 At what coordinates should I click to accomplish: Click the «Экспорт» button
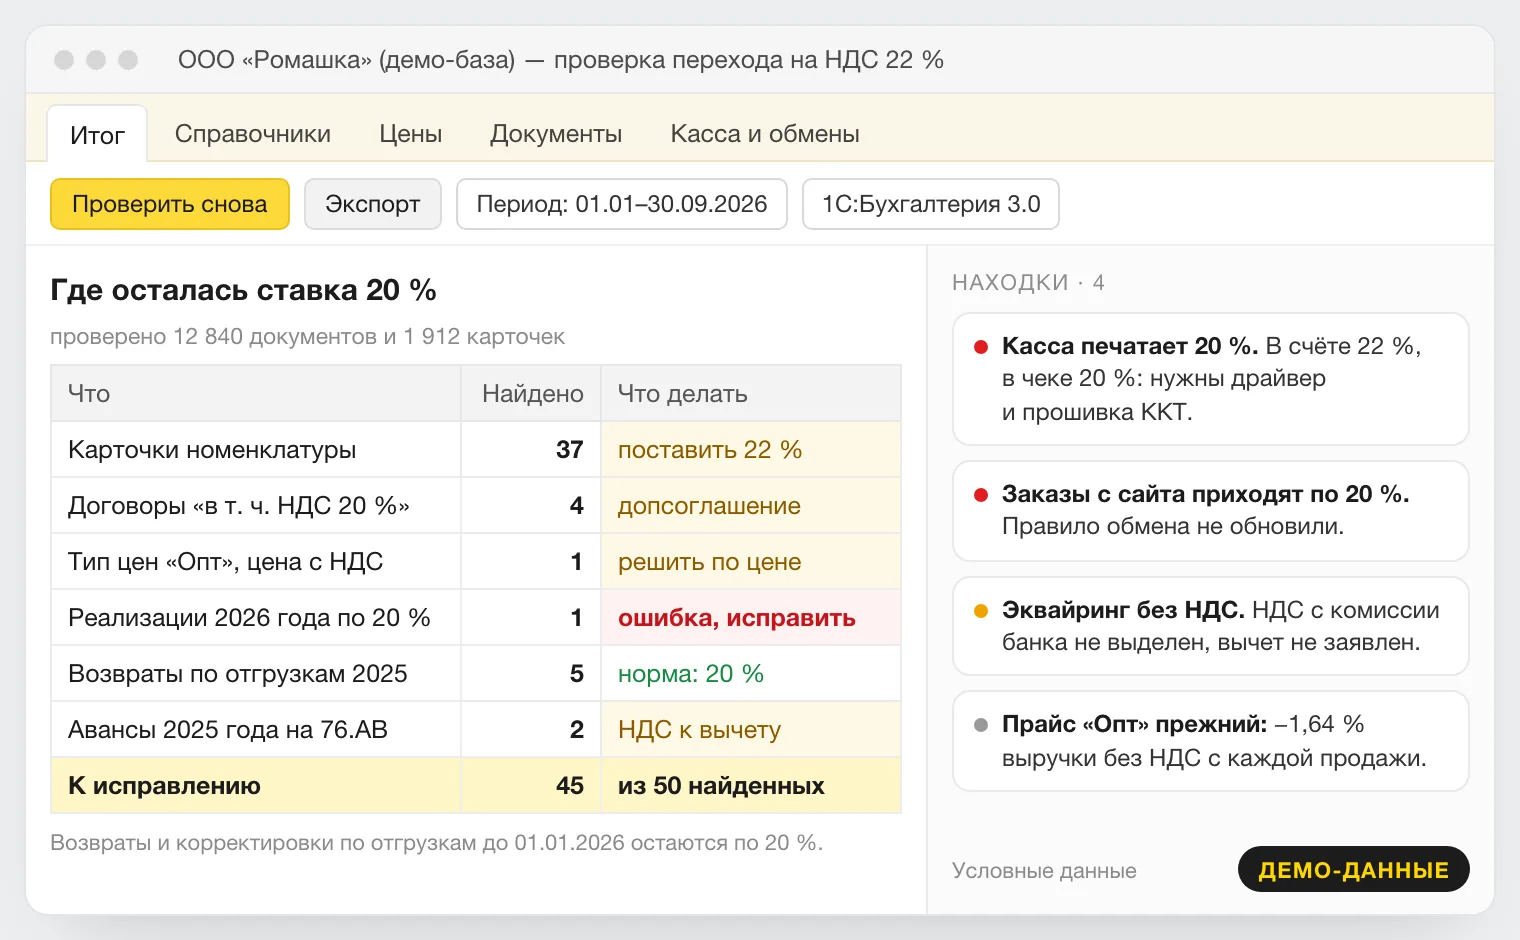(x=373, y=204)
